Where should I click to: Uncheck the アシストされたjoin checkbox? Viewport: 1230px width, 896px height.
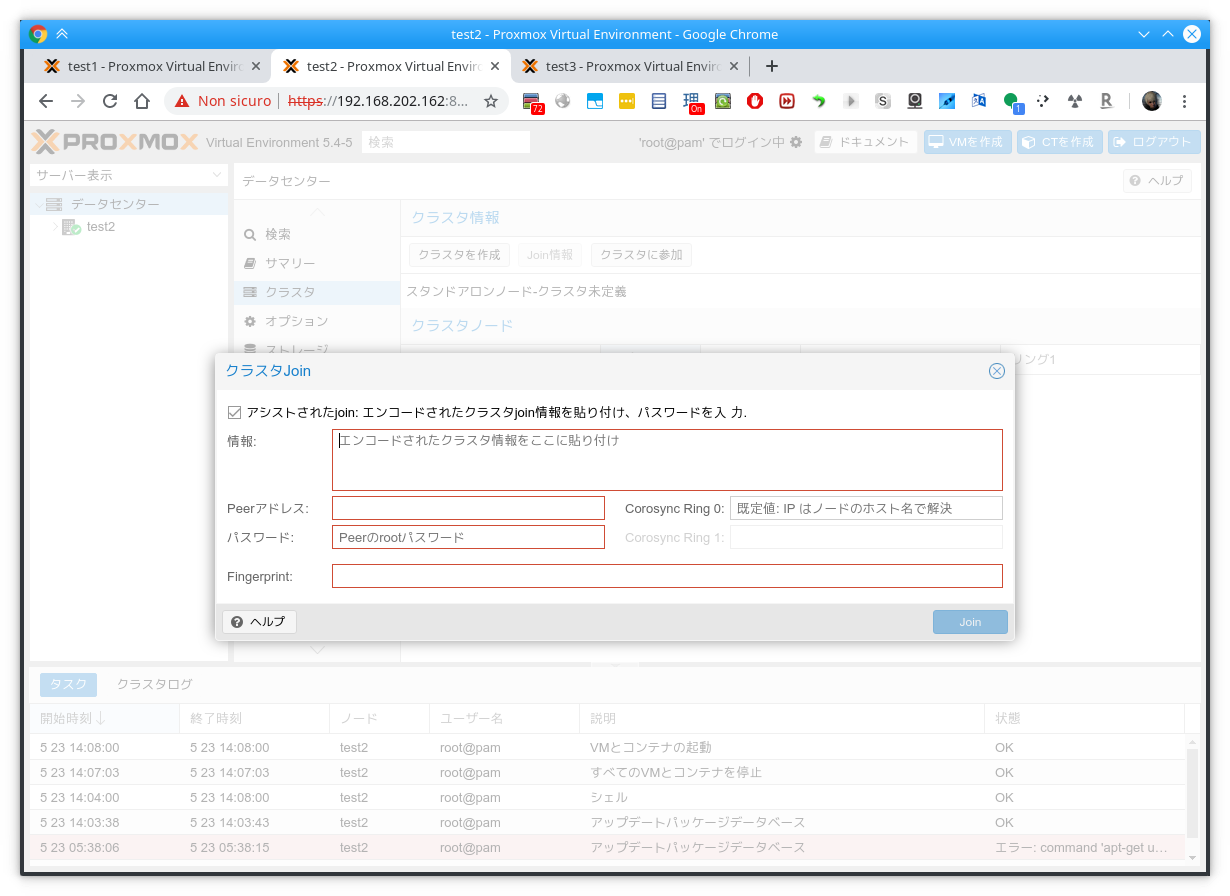pos(235,412)
